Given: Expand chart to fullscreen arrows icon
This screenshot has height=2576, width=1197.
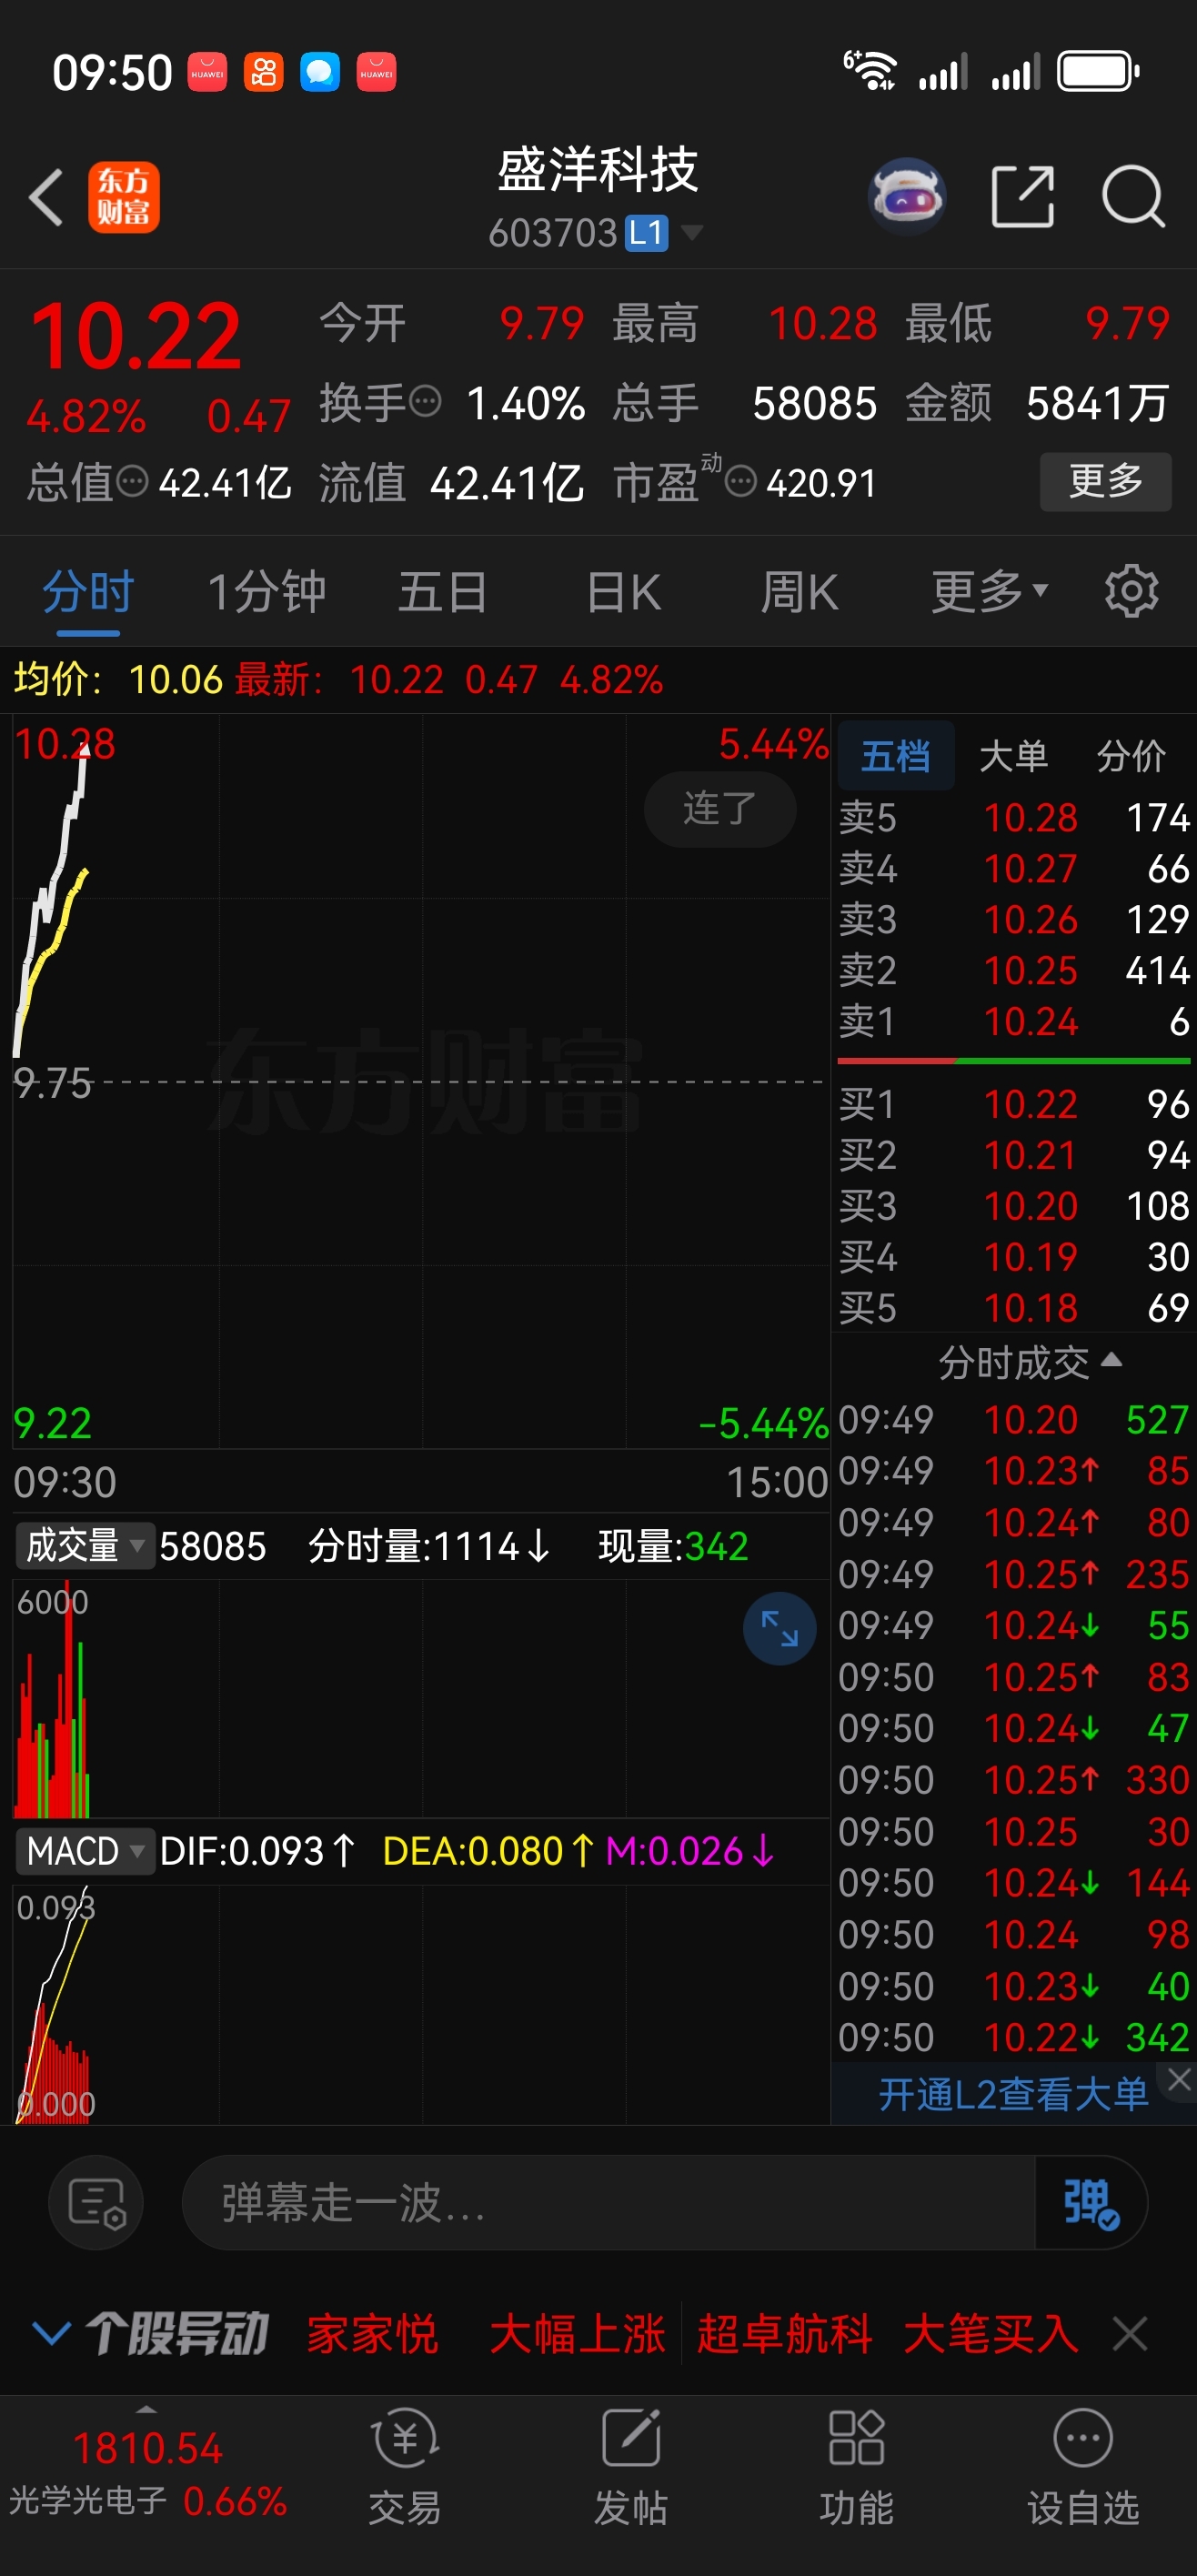Looking at the screenshot, I should point(779,1629).
